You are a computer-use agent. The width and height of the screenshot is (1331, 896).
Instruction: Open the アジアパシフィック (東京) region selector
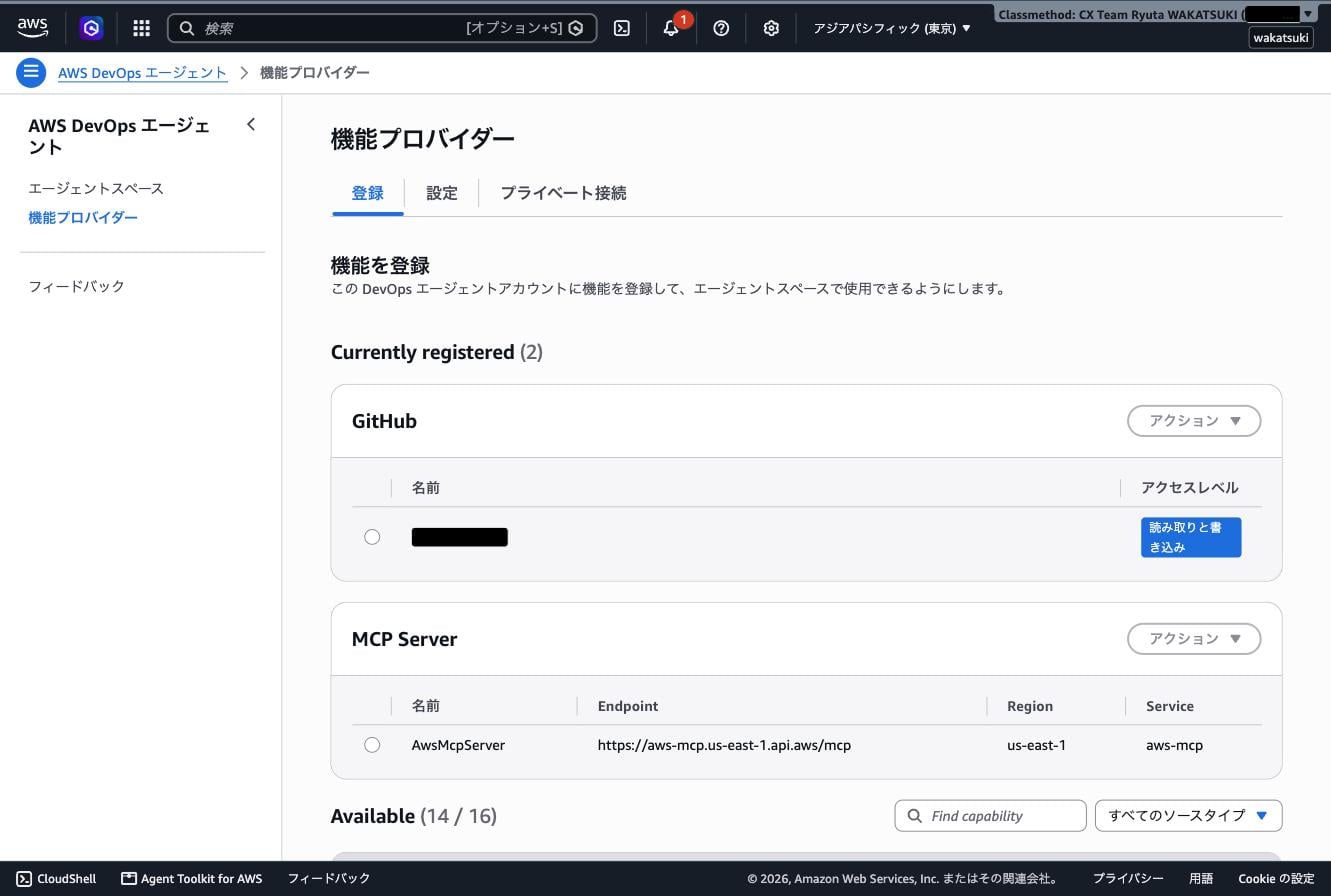point(892,28)
